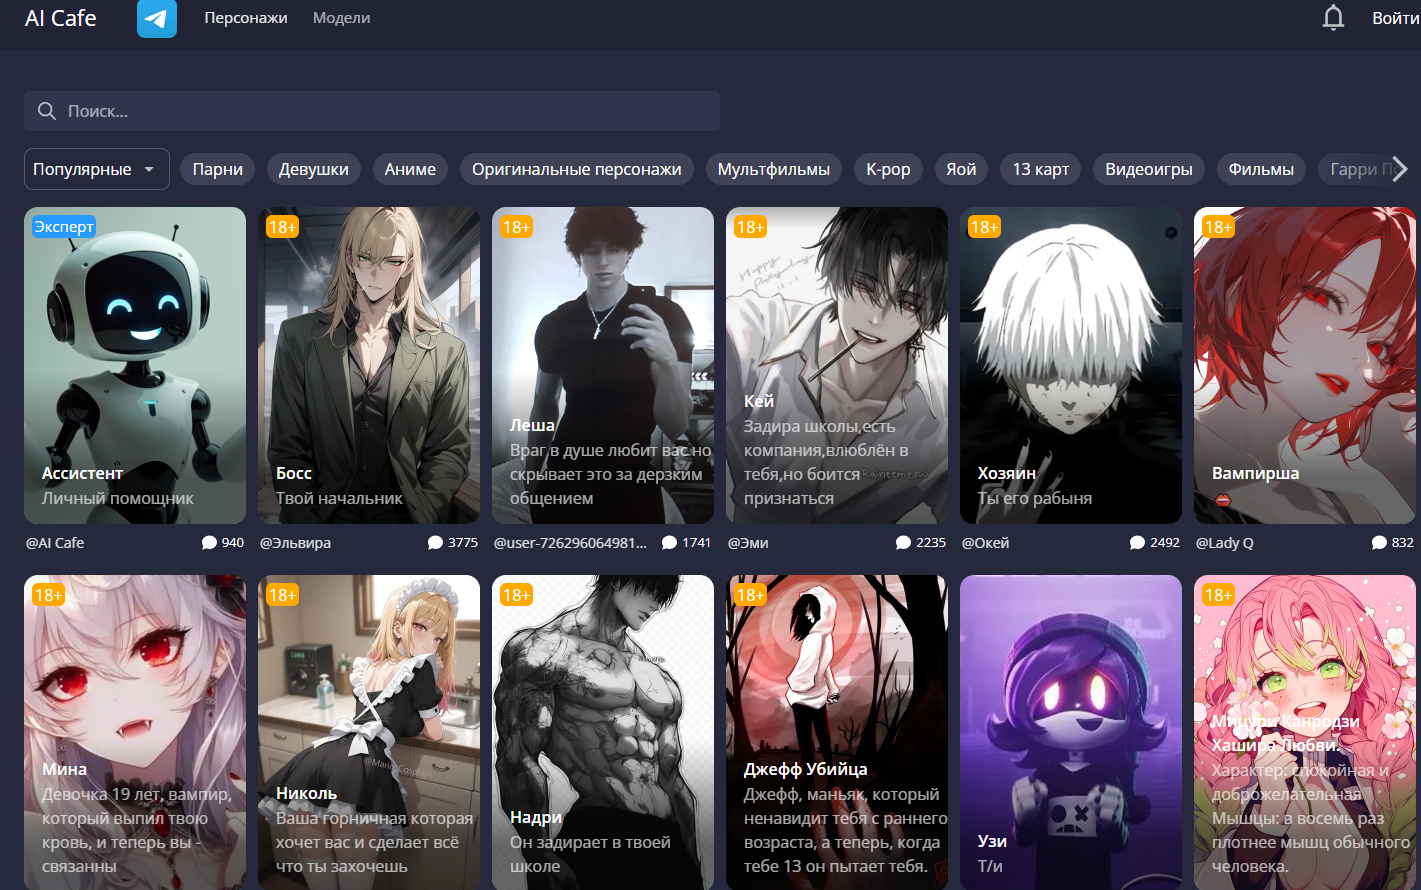Click the 18+ badge on Николь card

282,595
